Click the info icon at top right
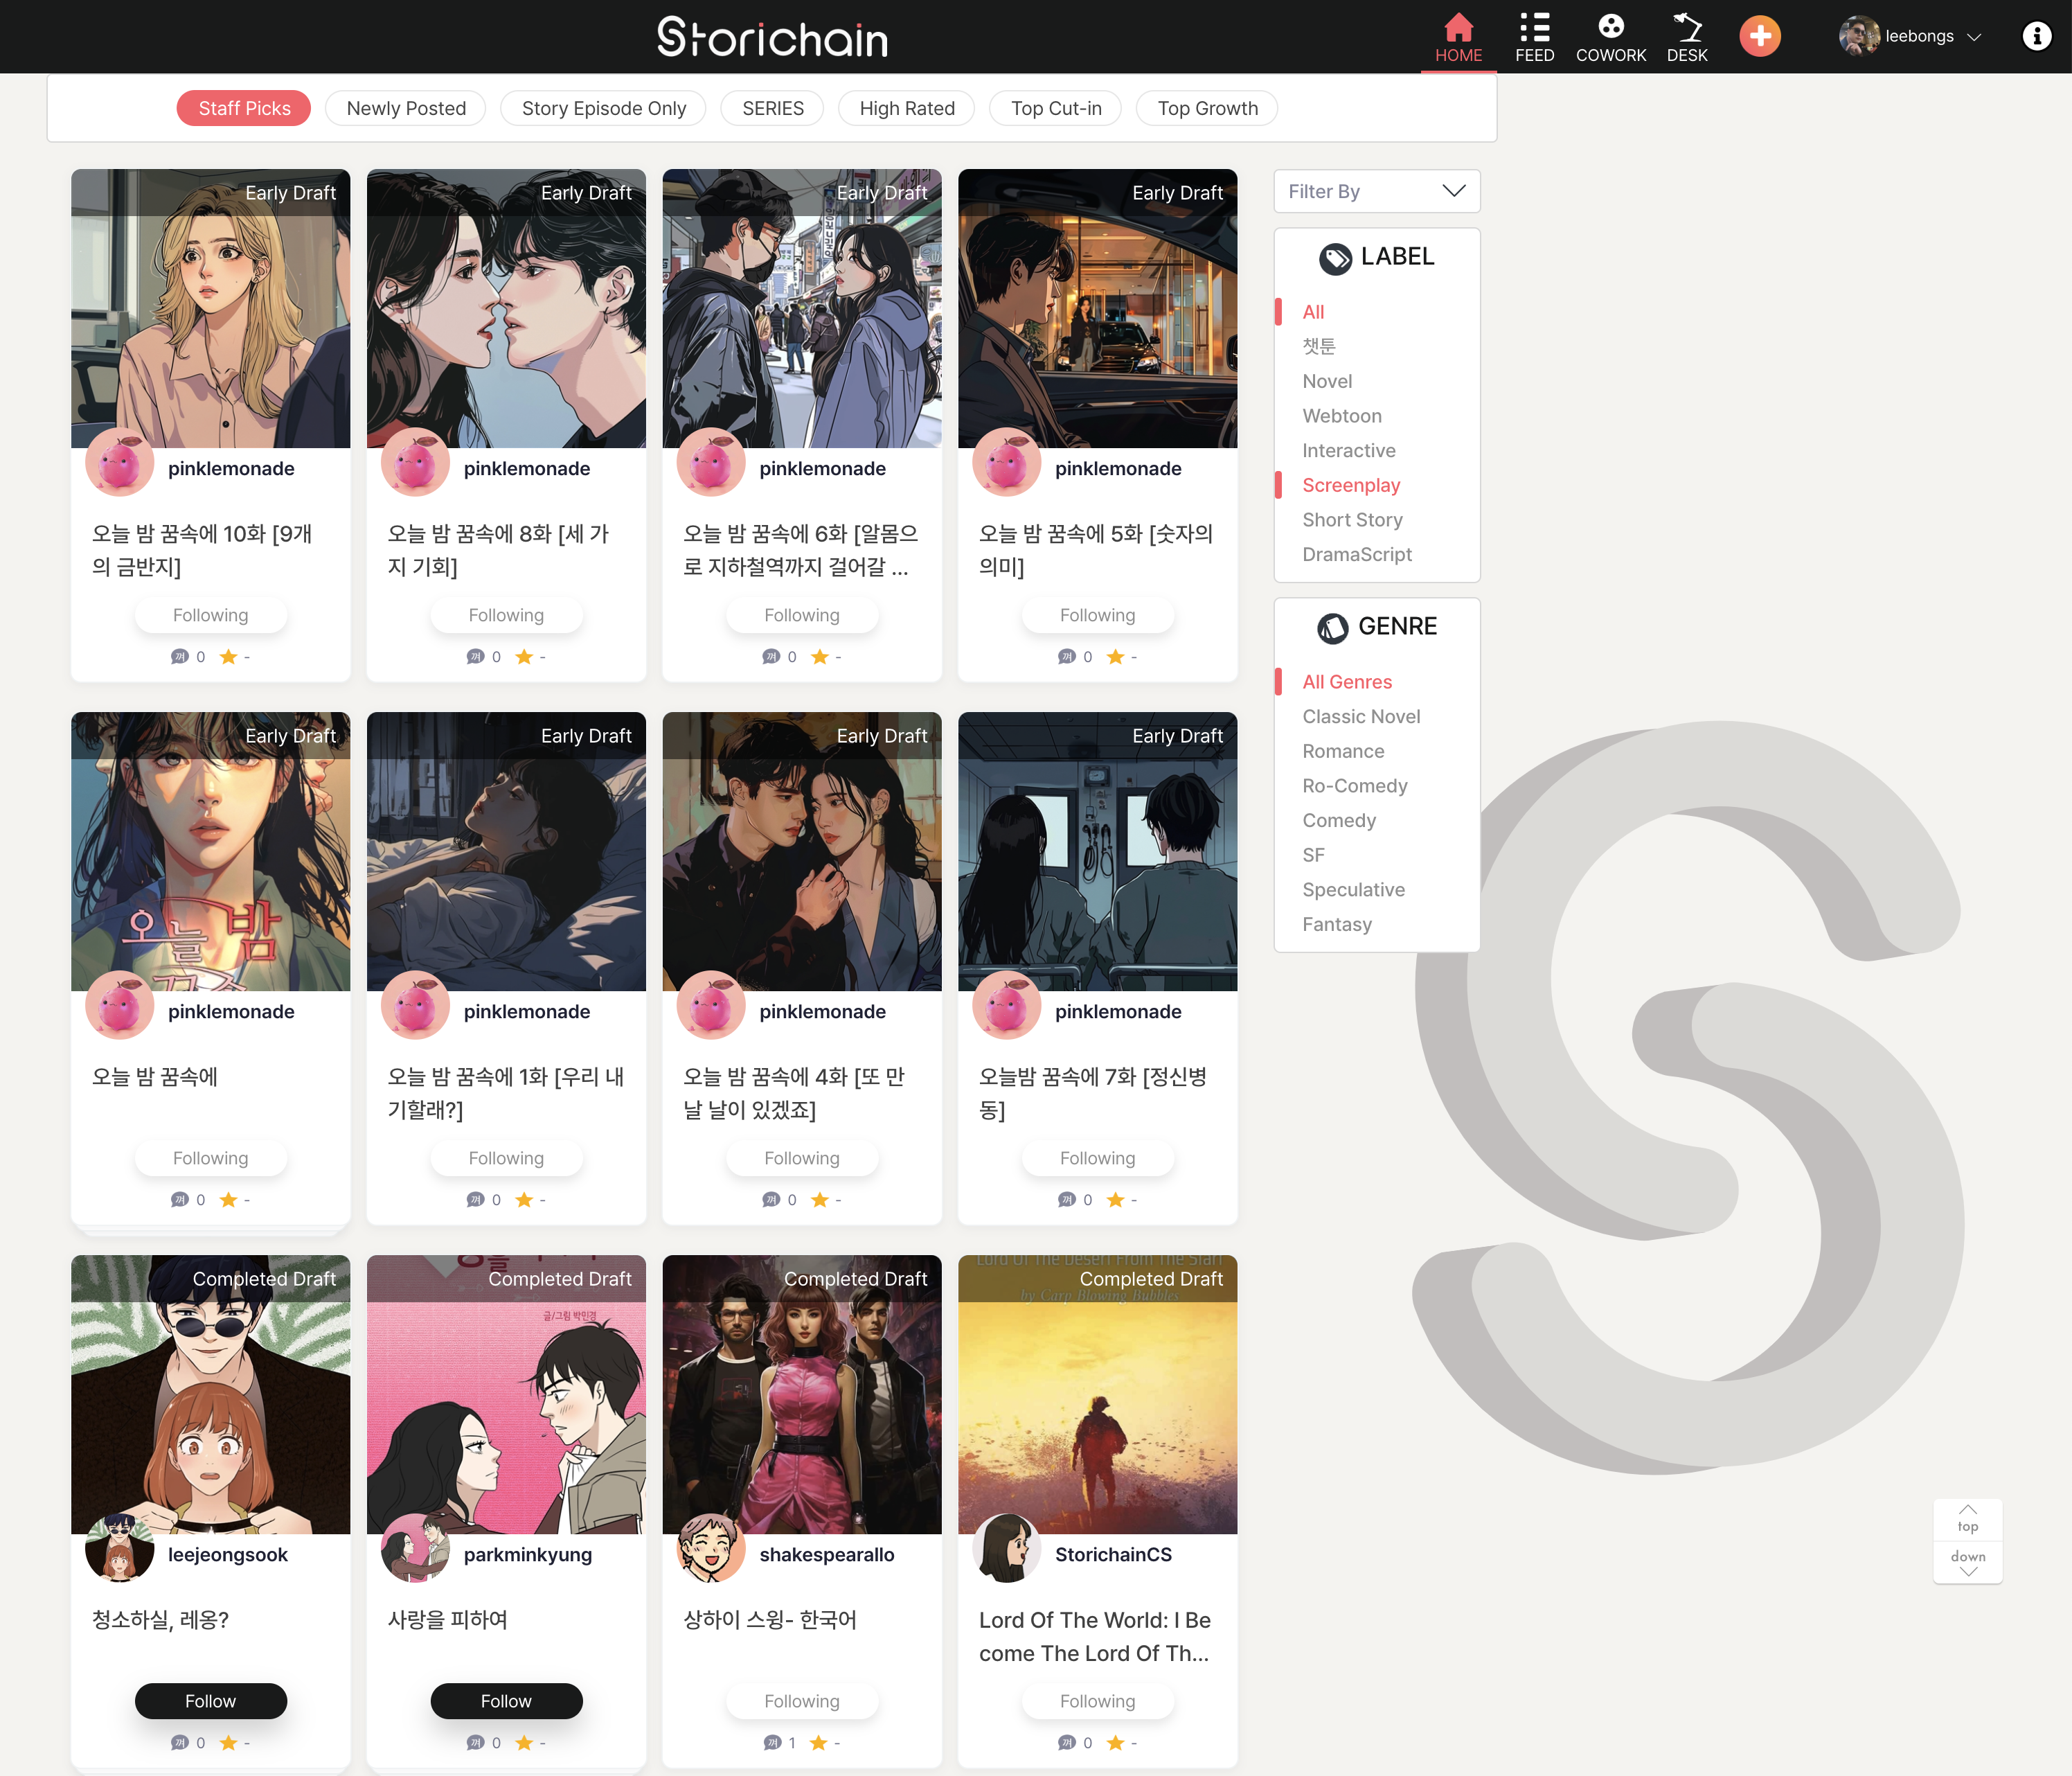Viewport: 2072px width, 1776px height. pos(2036,37)
